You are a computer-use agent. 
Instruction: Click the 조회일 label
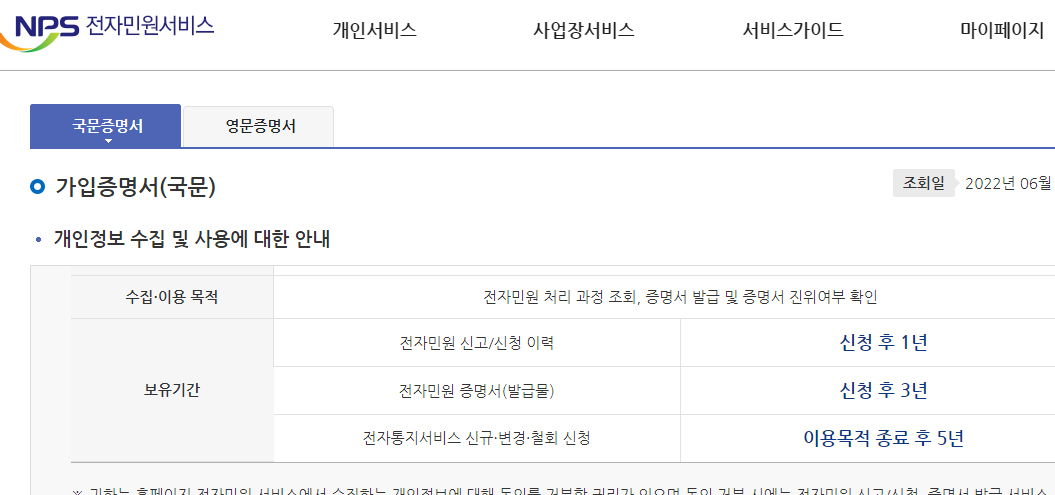[923, 183]
